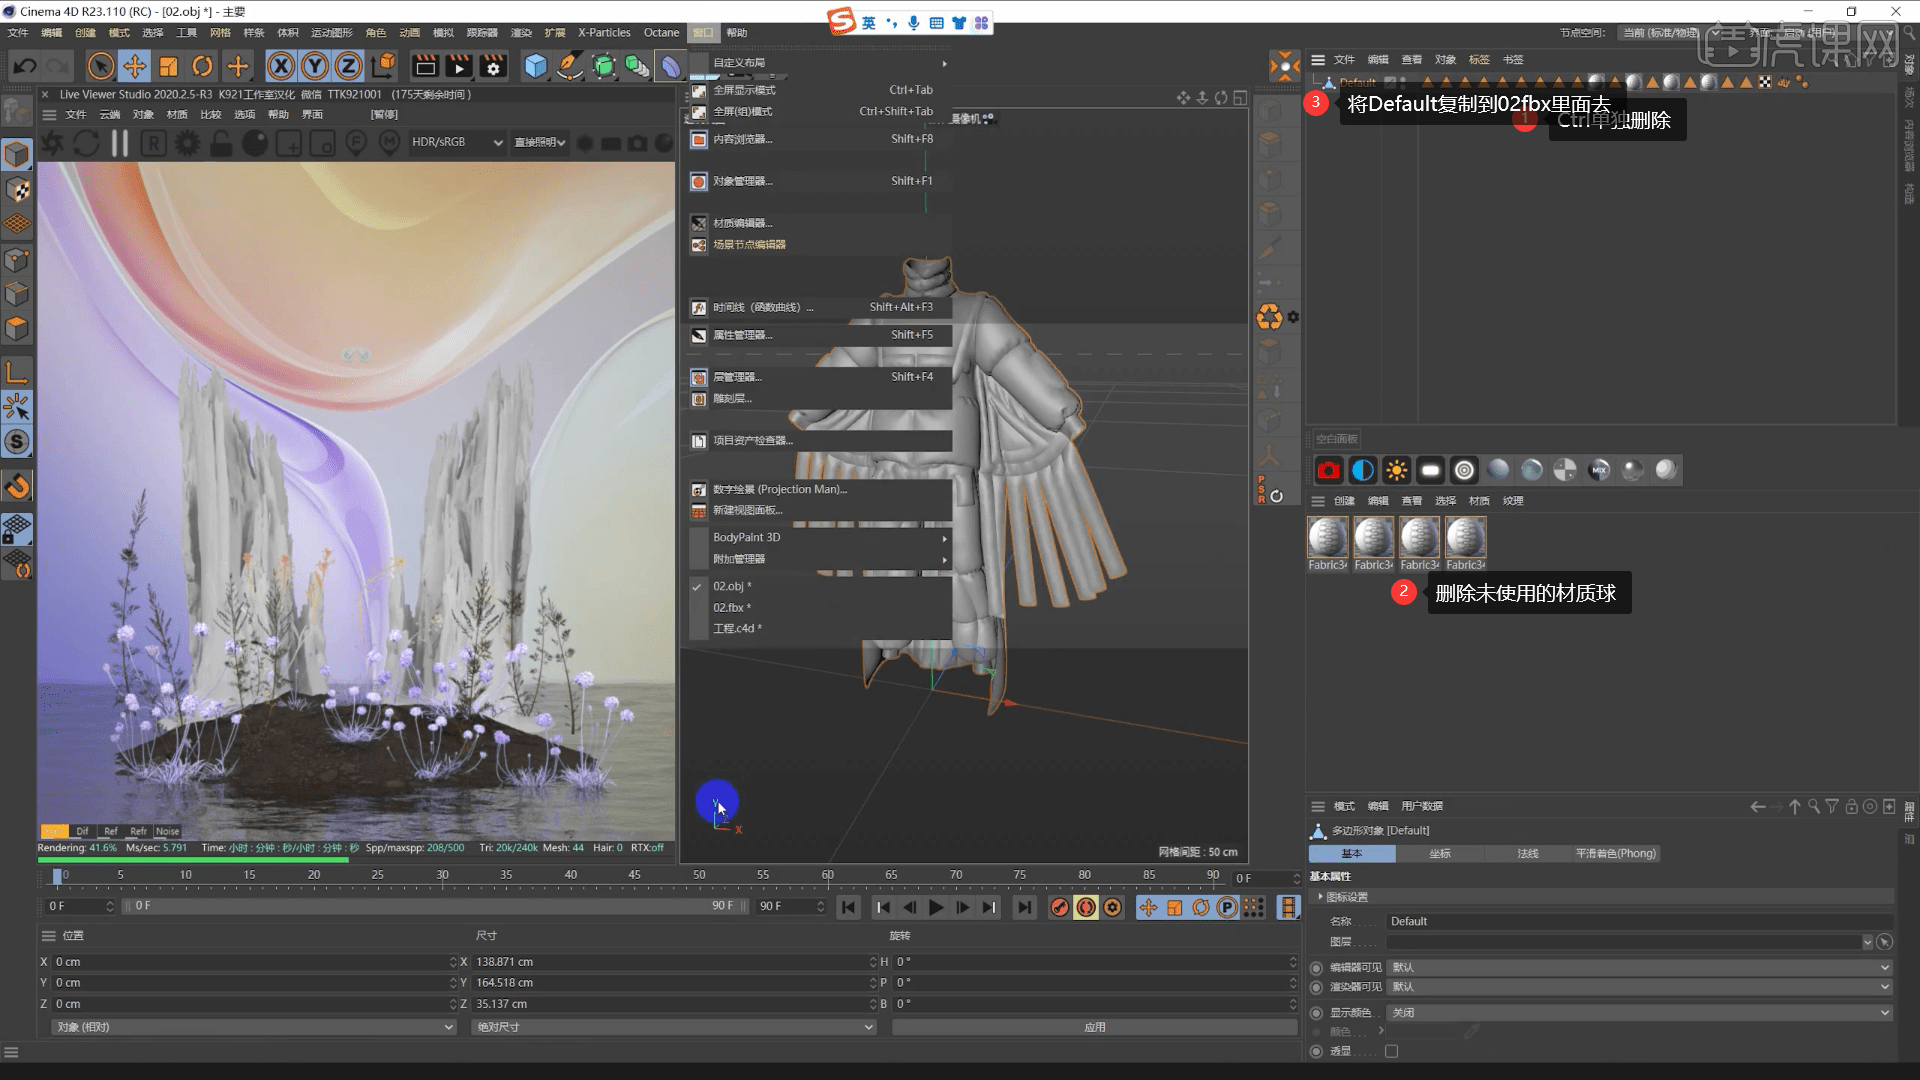Open the 对象(相对) coordinate dropdown
This screenshot has width=1920, height=1080.
point(250,1027)
